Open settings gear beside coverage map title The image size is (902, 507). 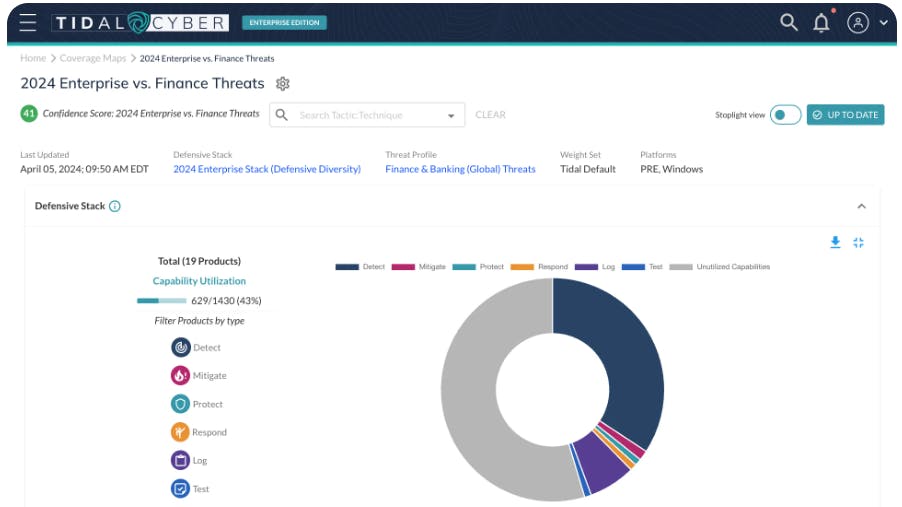pos(283,84)
